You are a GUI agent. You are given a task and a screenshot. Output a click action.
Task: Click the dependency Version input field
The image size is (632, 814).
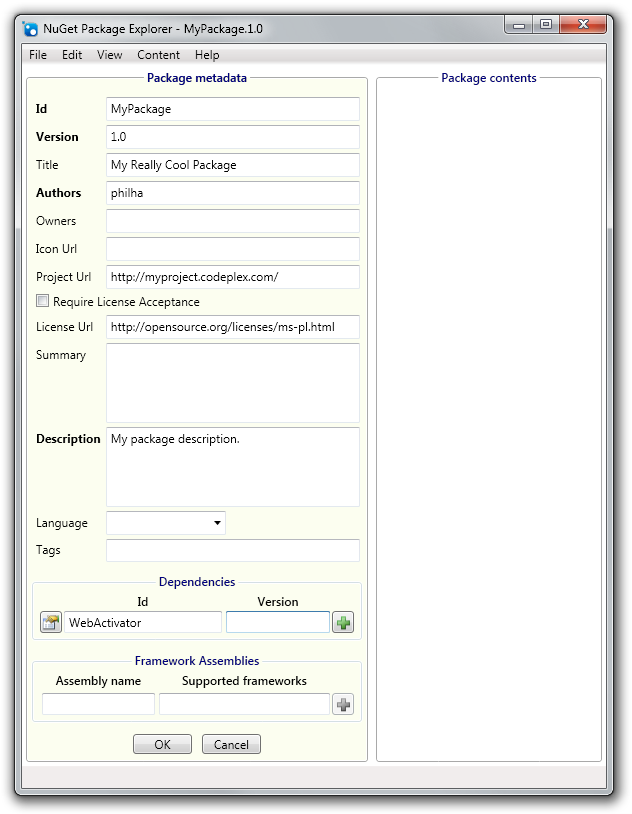(278, 622)
